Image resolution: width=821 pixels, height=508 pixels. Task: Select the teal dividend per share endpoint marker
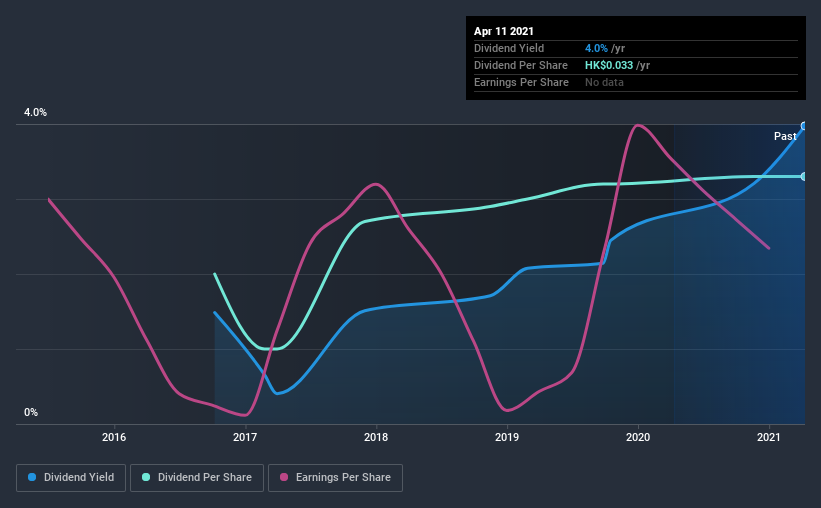[804, 176]
